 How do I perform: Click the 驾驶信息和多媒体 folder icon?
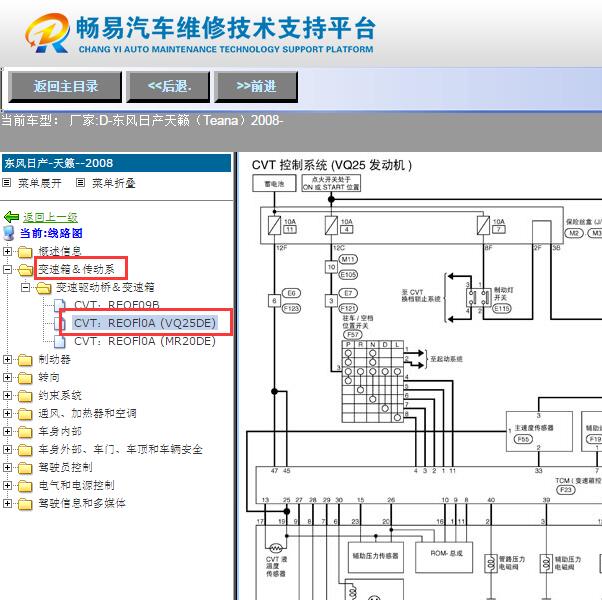[x=25, y=504]
